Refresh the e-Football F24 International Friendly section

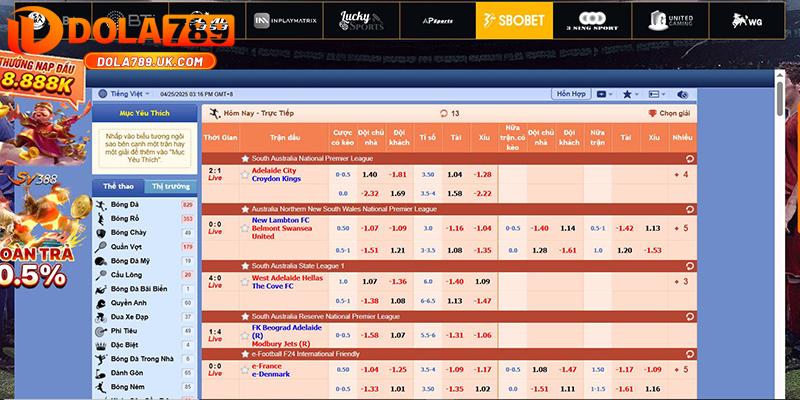[x=690, y=354]
